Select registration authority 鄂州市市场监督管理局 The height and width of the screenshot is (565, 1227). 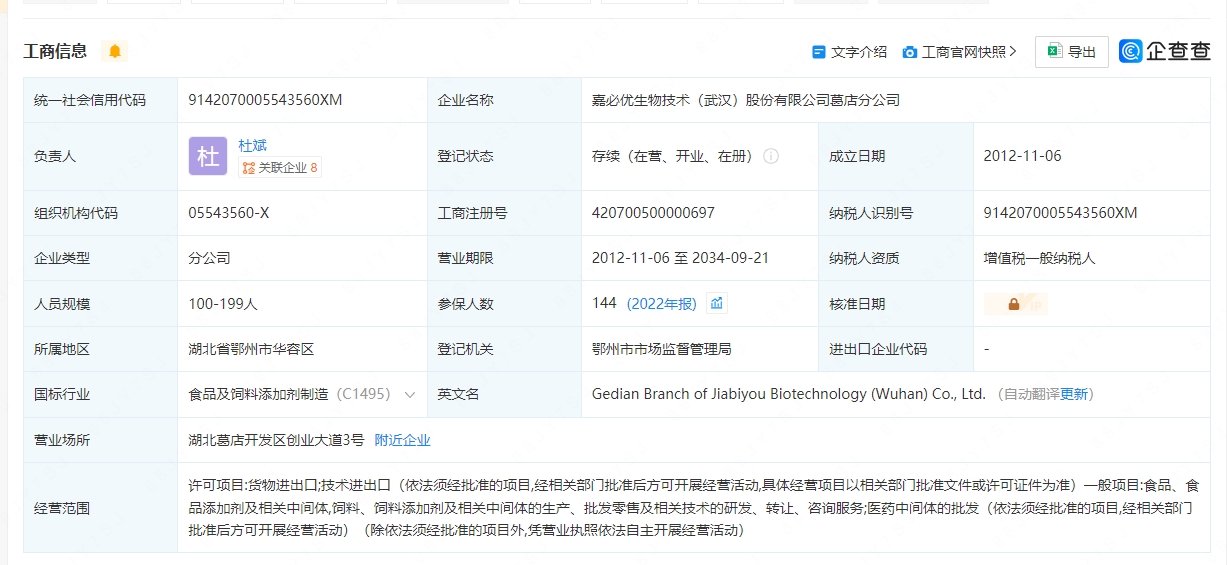[662, 350]
